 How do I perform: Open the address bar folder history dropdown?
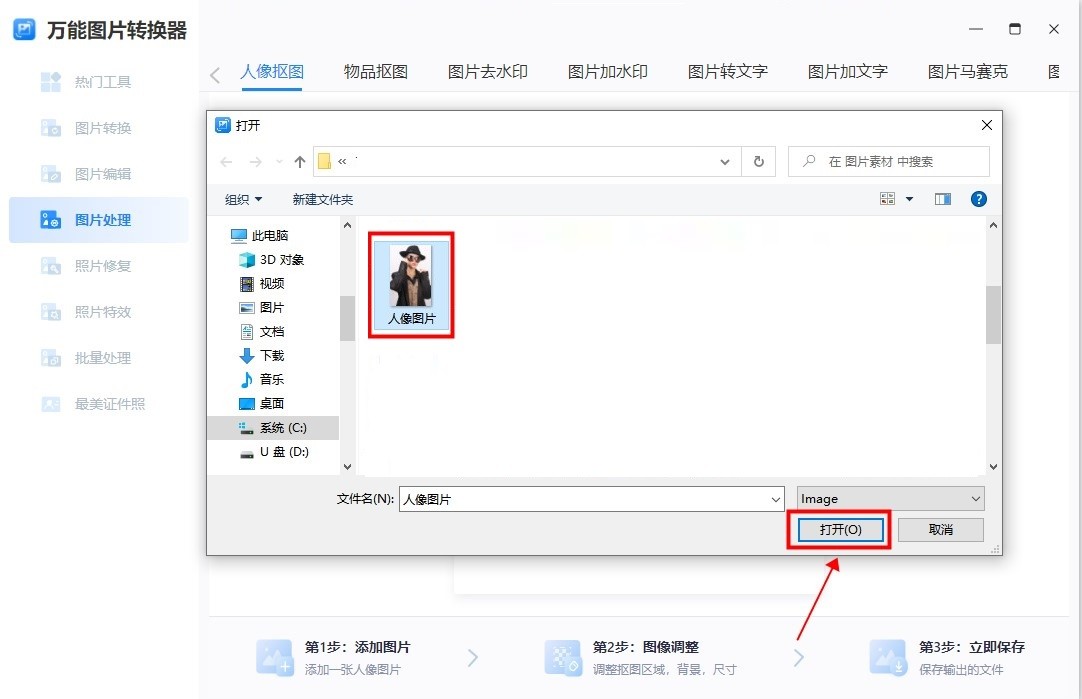click(x=724, y=160)
